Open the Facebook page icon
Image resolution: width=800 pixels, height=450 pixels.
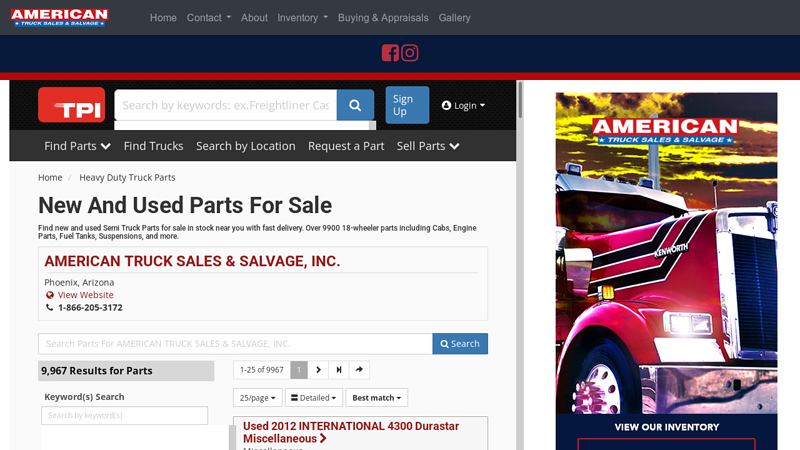coord(390,53)
